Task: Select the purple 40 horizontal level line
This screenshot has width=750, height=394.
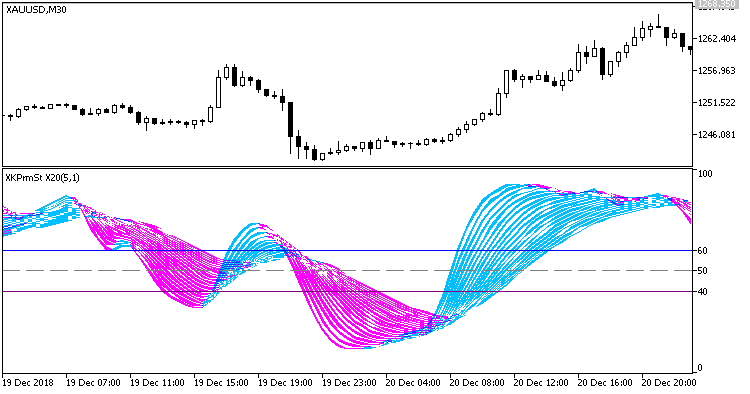Action: click(348, 292)
